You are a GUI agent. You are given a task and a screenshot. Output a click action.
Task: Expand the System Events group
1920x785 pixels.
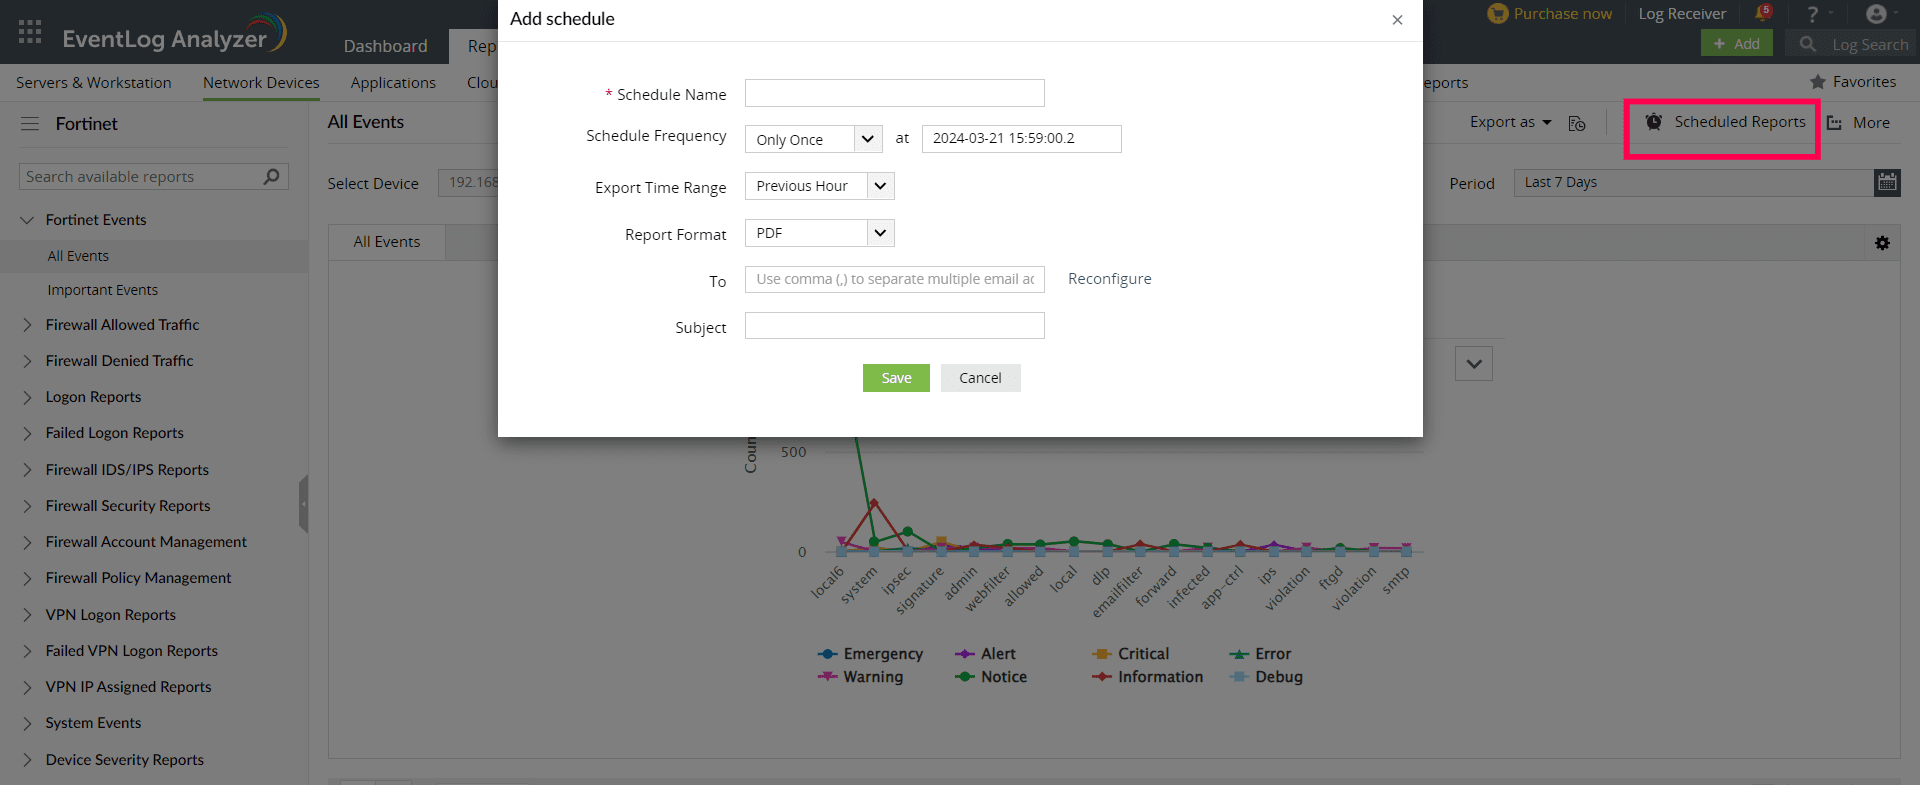27,723
